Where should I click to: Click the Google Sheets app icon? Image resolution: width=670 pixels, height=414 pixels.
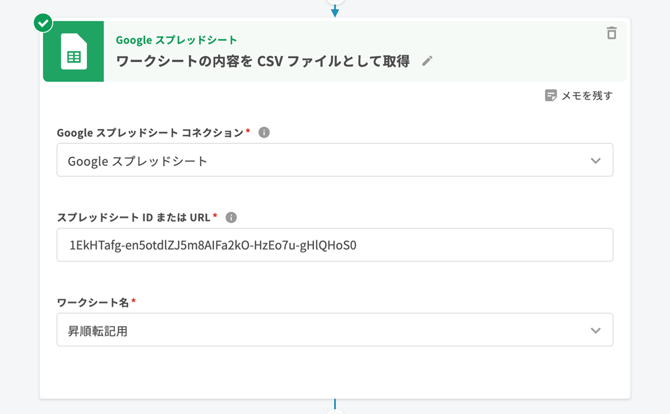[x=73, y=52]
